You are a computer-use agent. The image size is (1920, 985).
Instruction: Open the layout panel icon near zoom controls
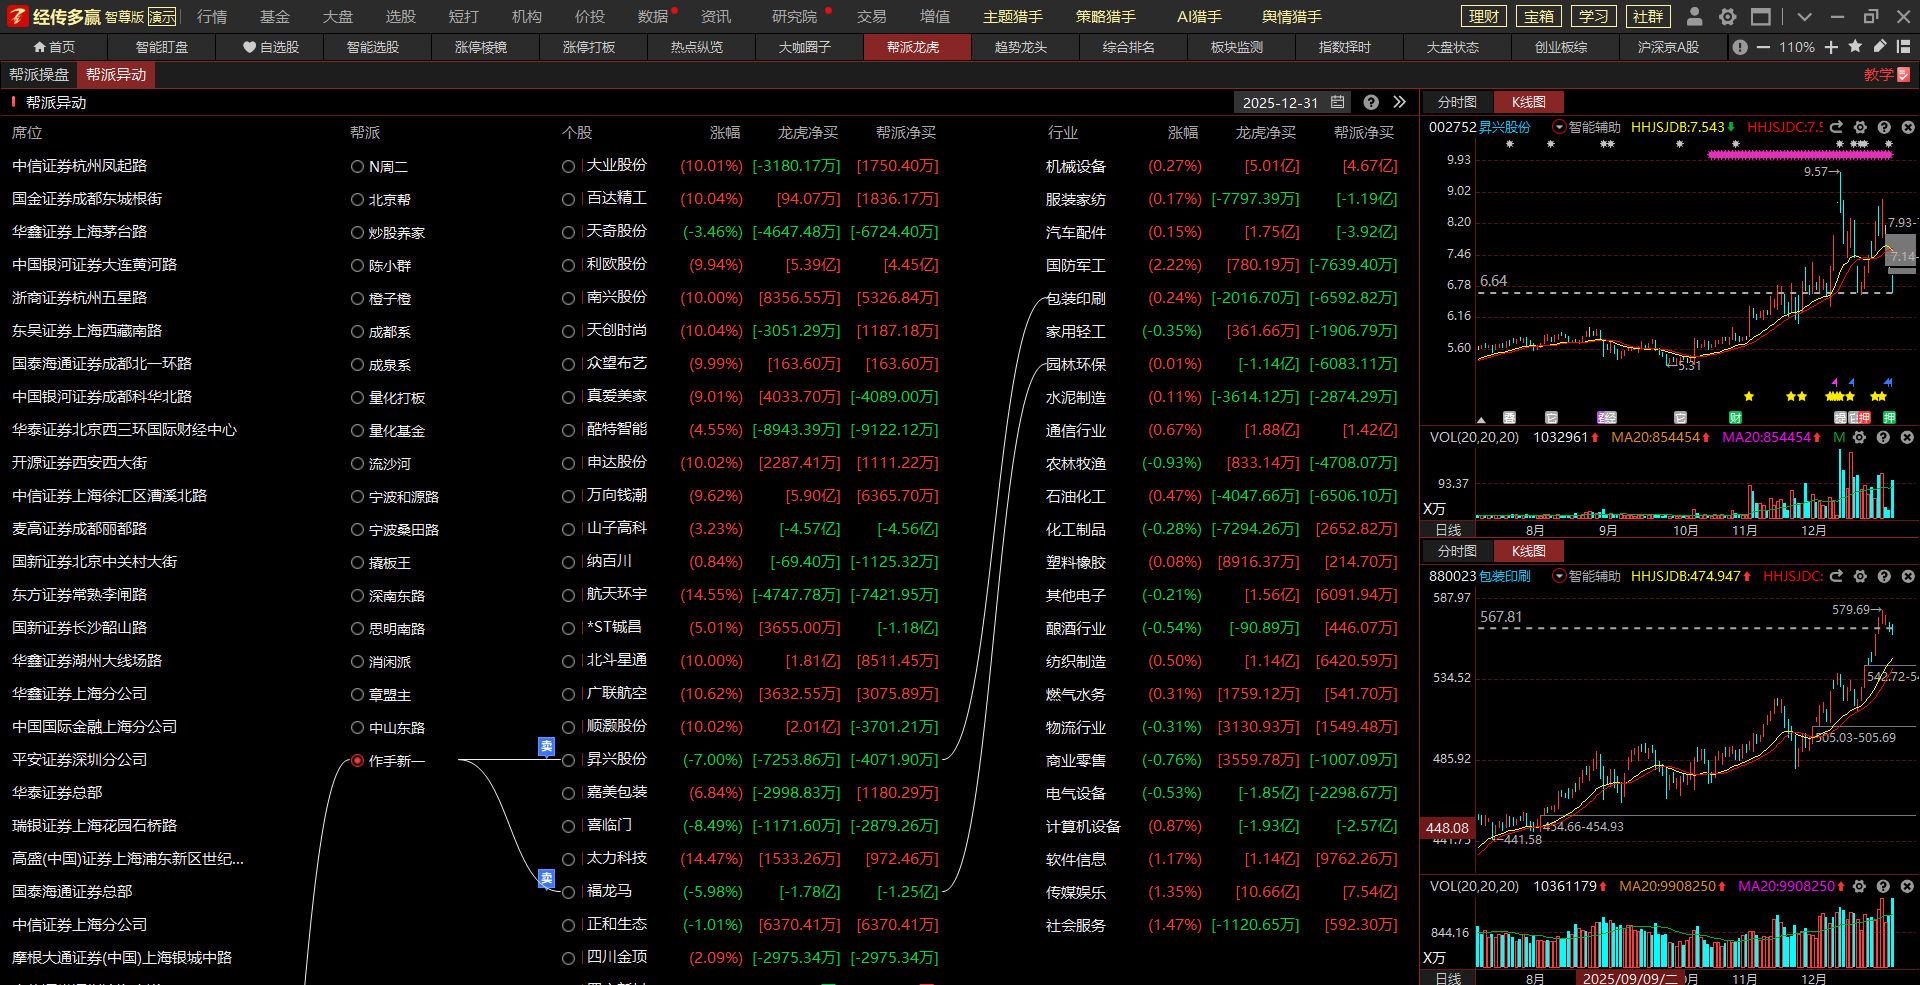point(1903,47)
